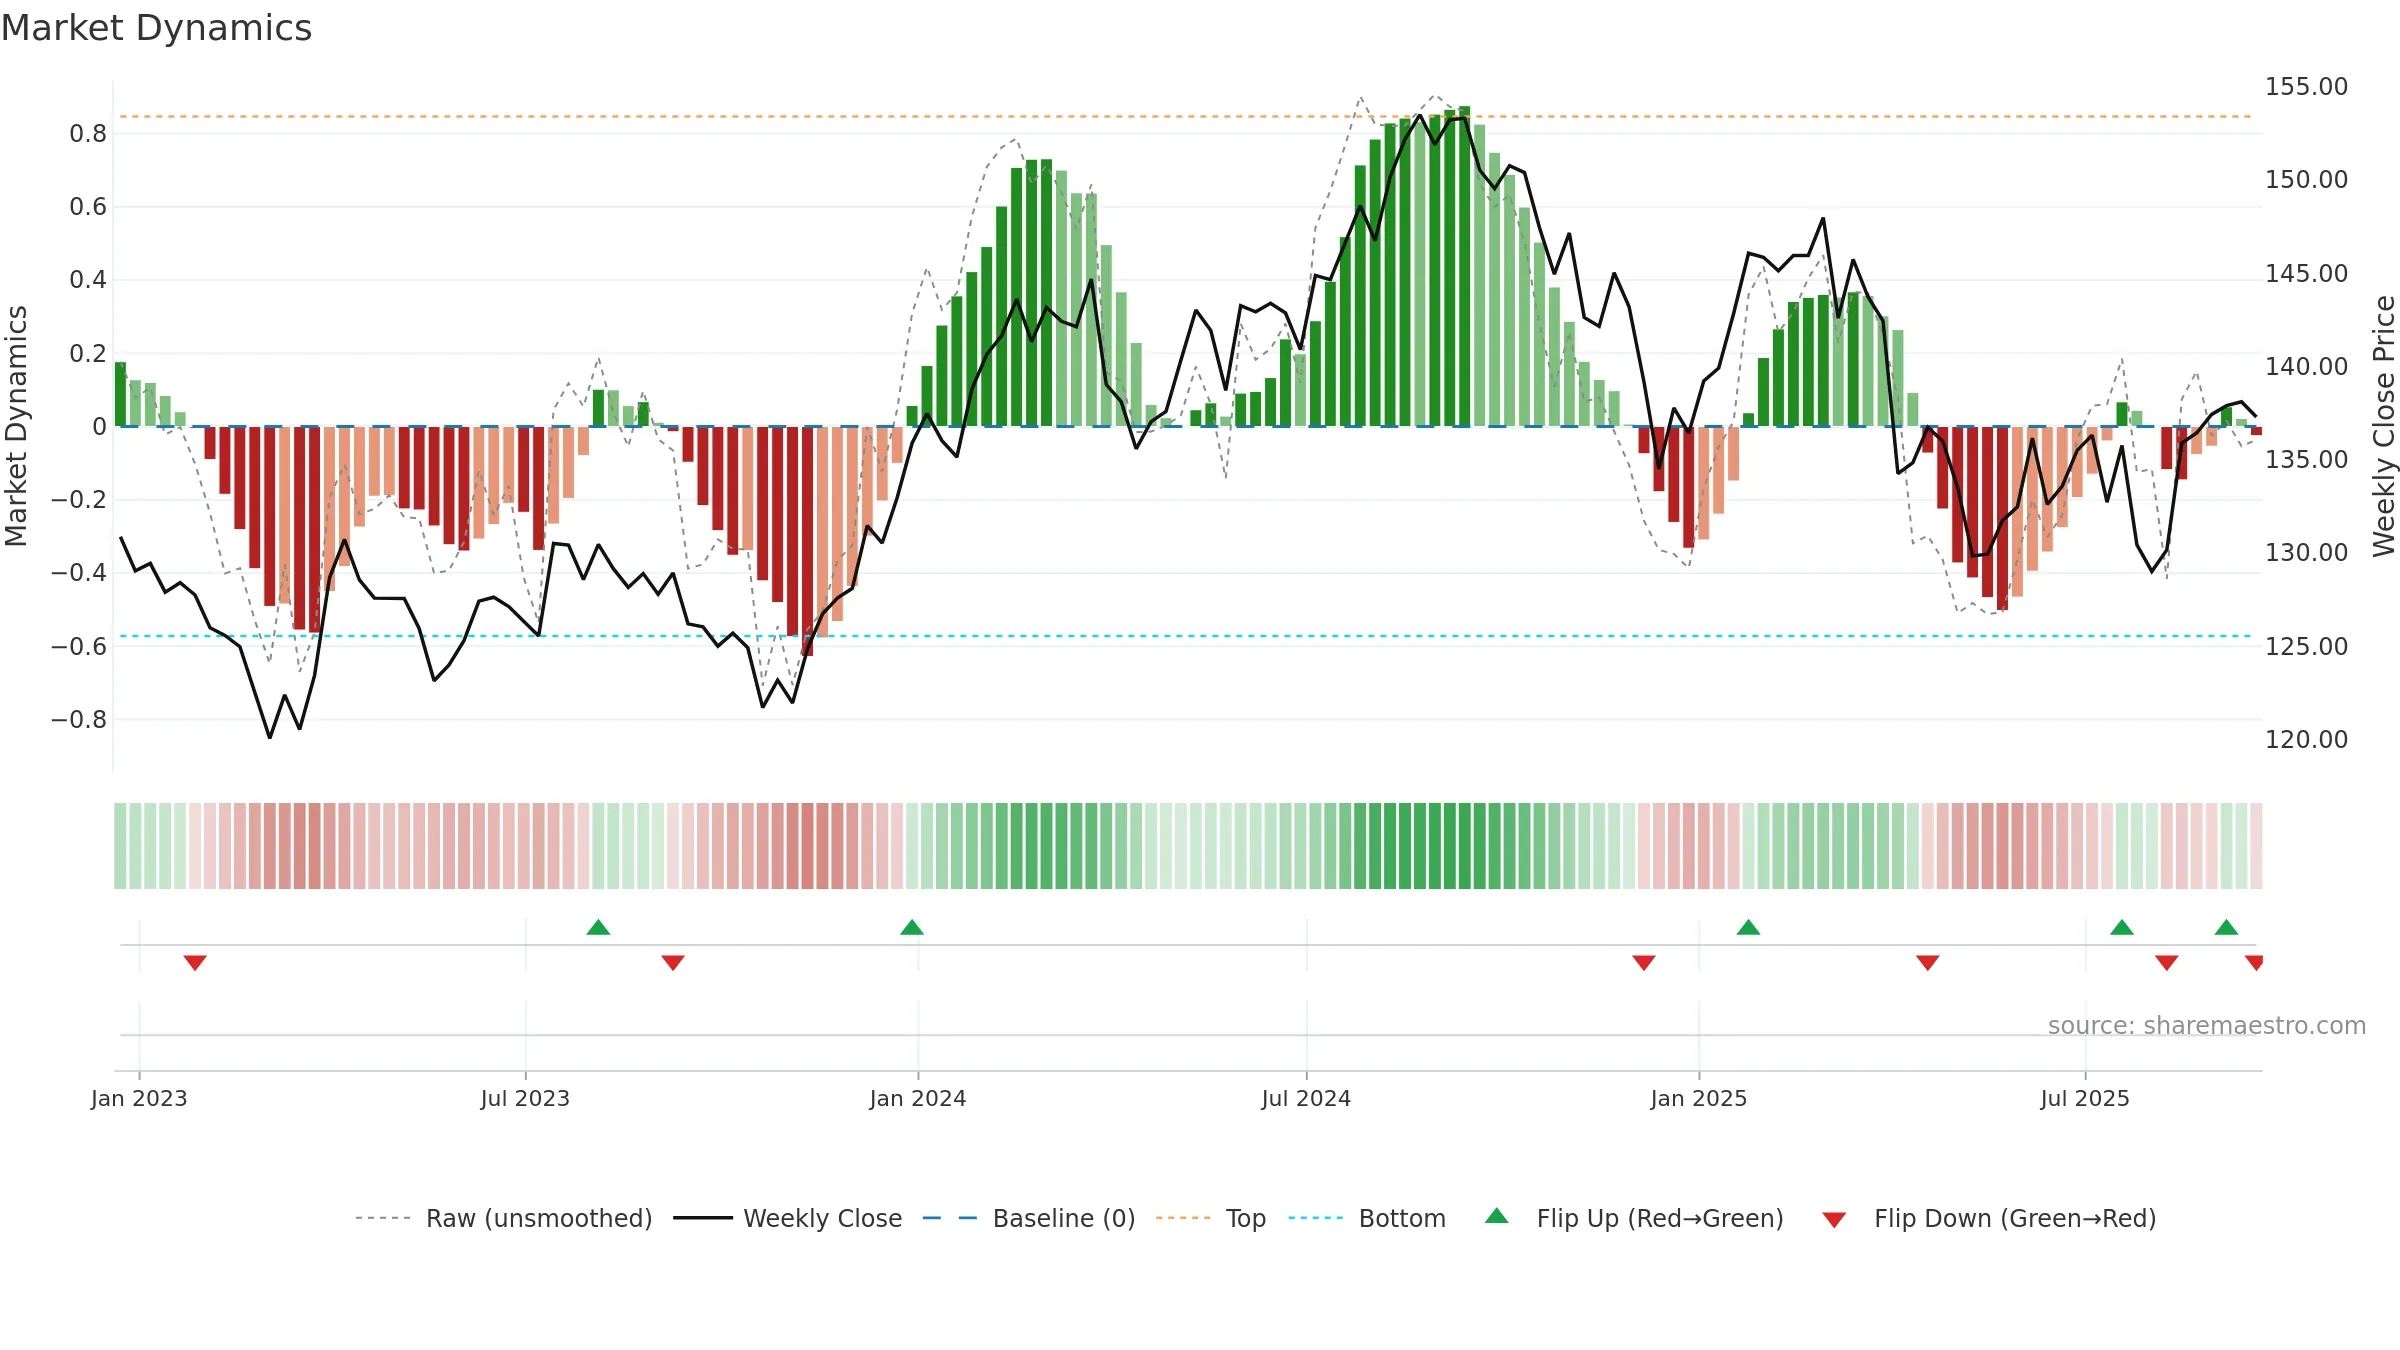Select the flip-up marker near September 2025

[x=2226, y=927]
